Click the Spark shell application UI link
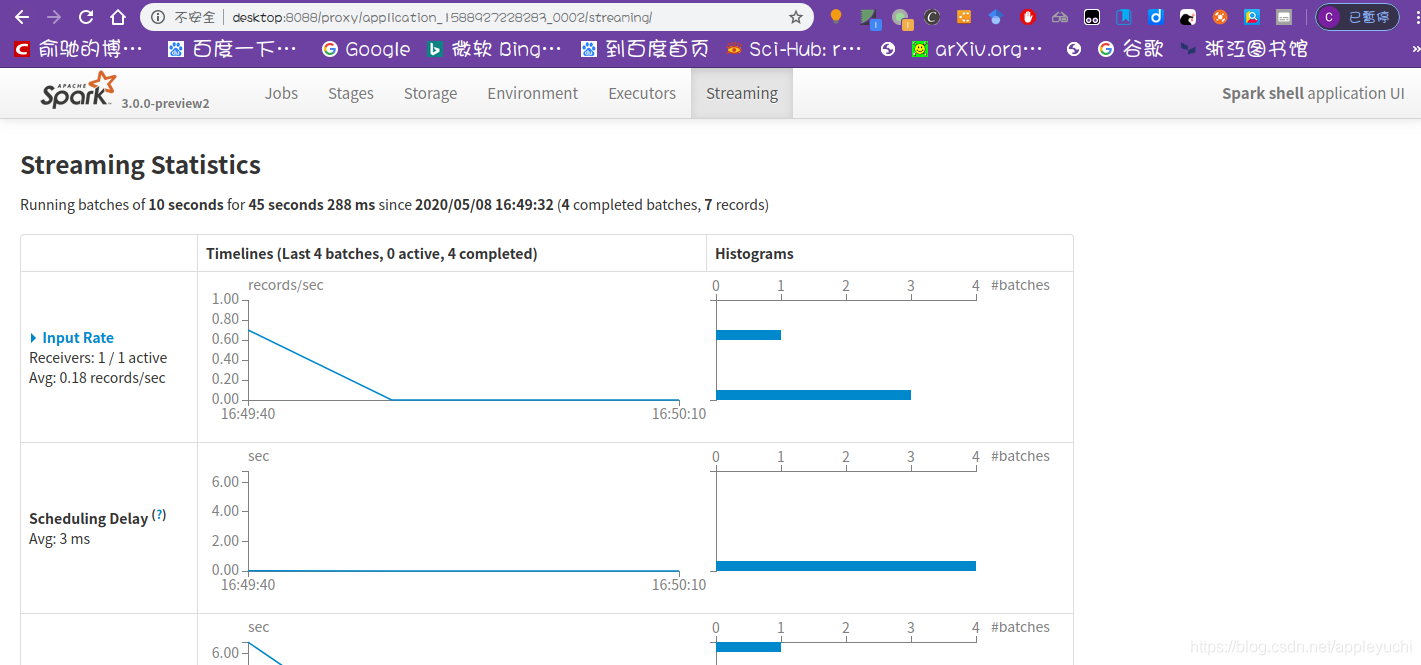This screenshot has width=1421, height=665. (1313, 92)
